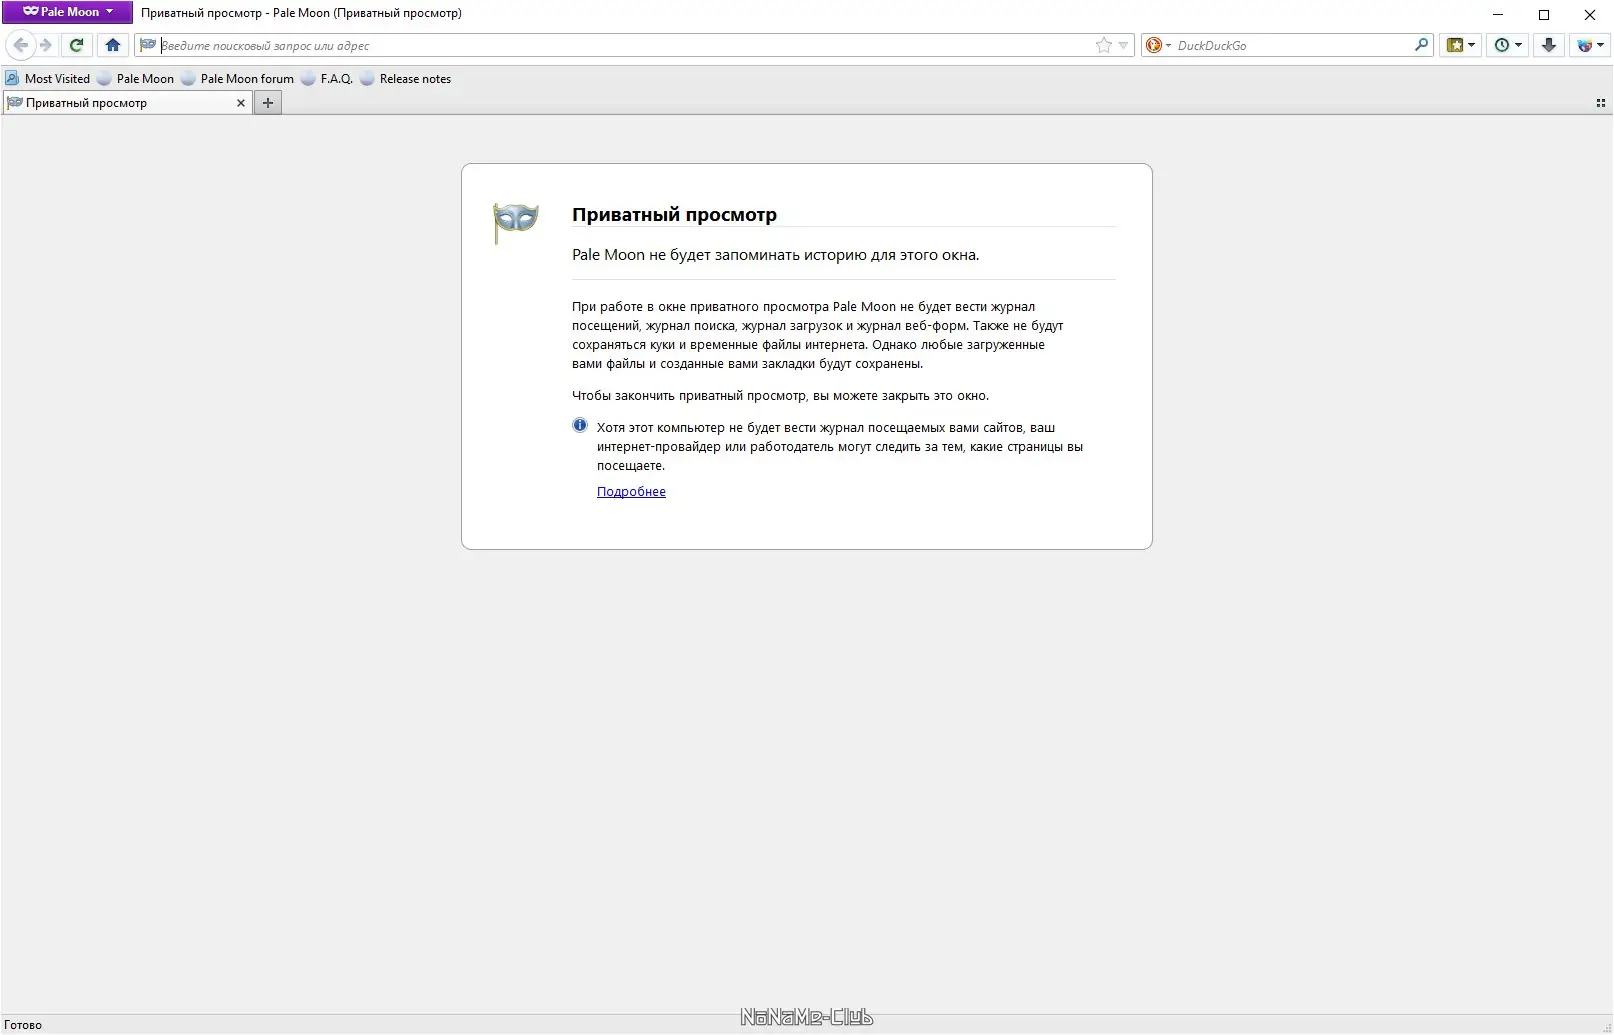Click the Готово status bar text

(23, 1025)
